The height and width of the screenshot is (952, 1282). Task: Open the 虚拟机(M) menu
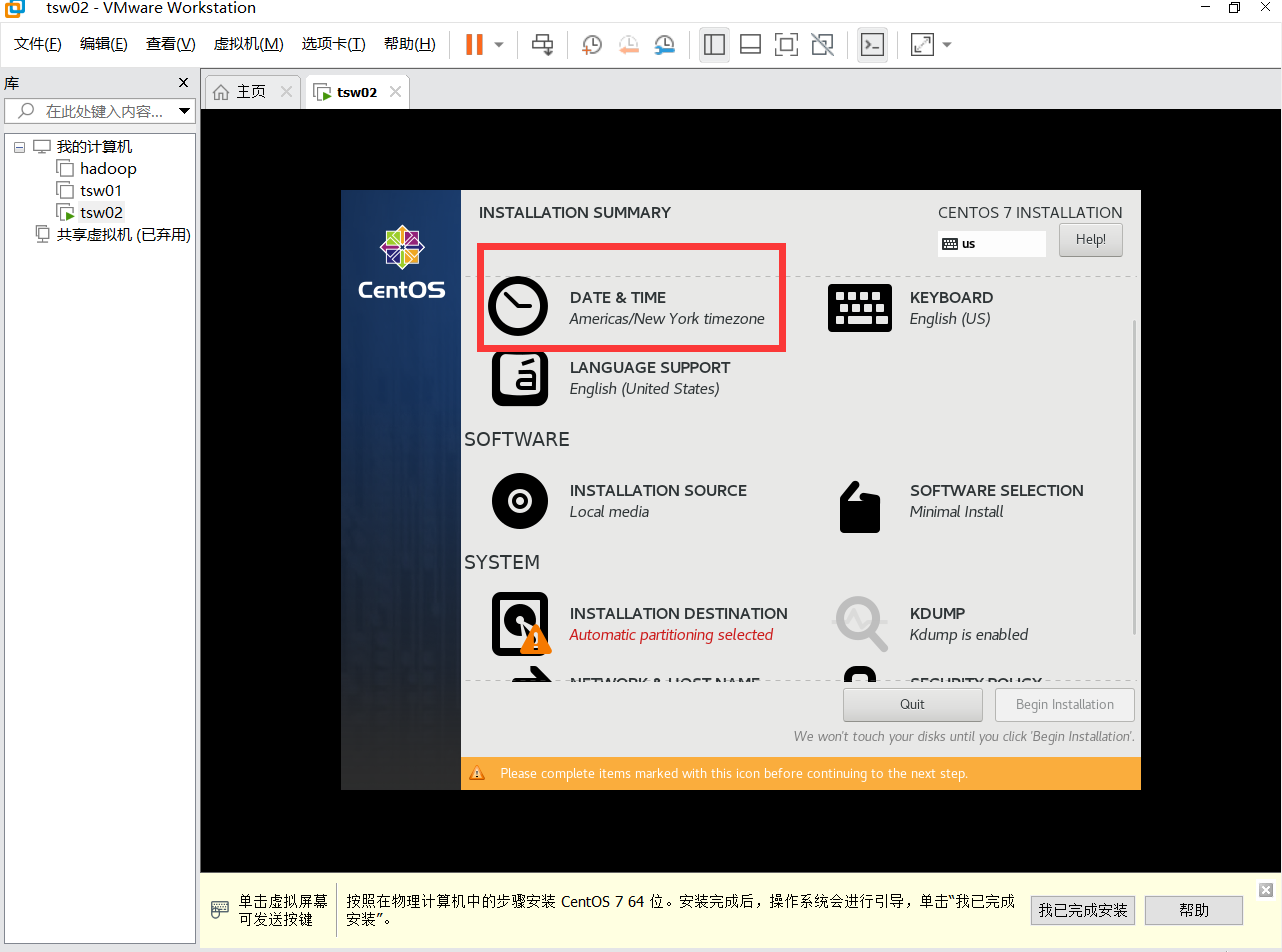[x=249, y=44]
